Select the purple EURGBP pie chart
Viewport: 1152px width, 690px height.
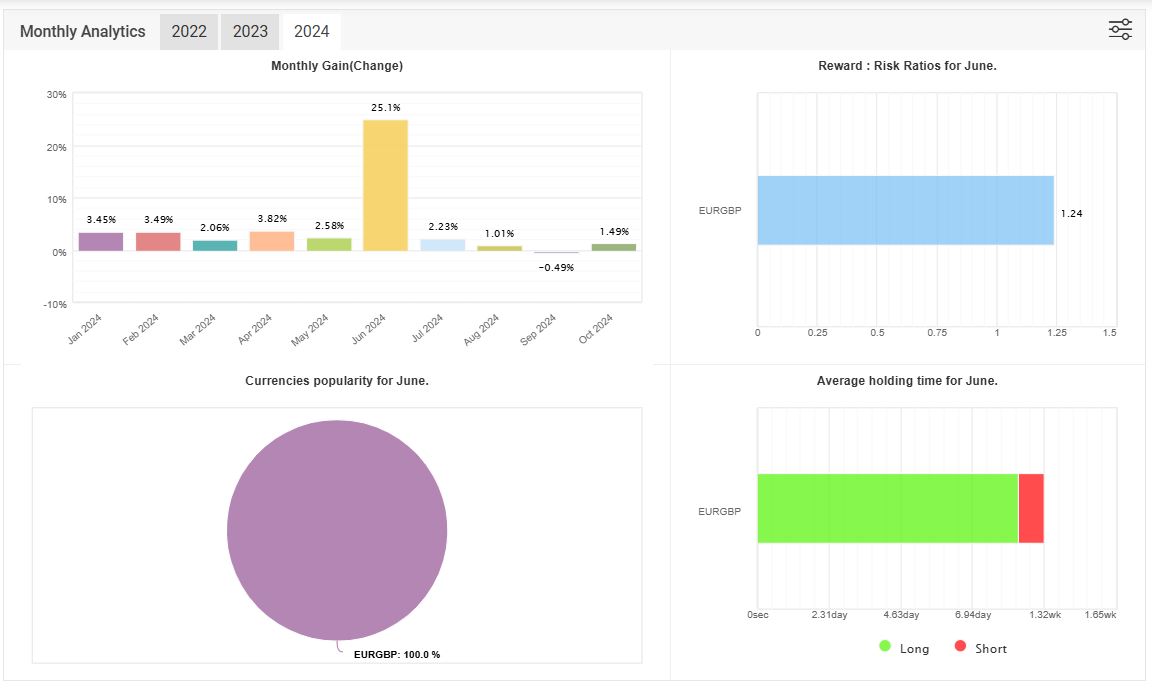337,529
